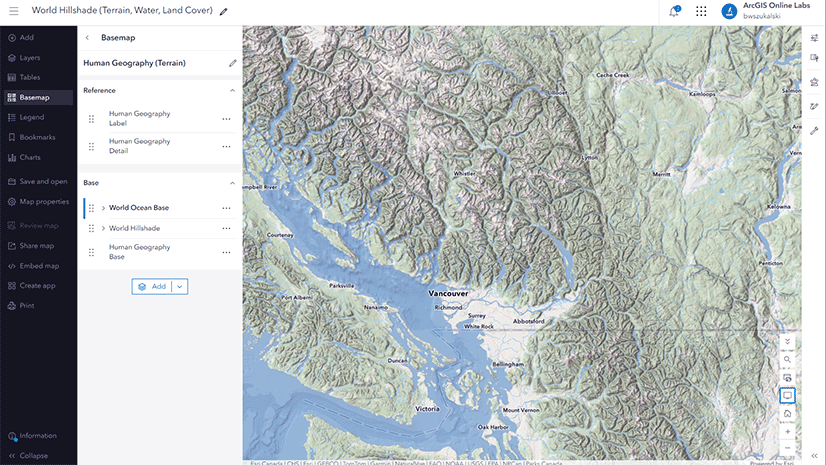This screenshot has height=465, width=826.
Task: Open the bwszukalski user profile
Action: tap(766, 11)
